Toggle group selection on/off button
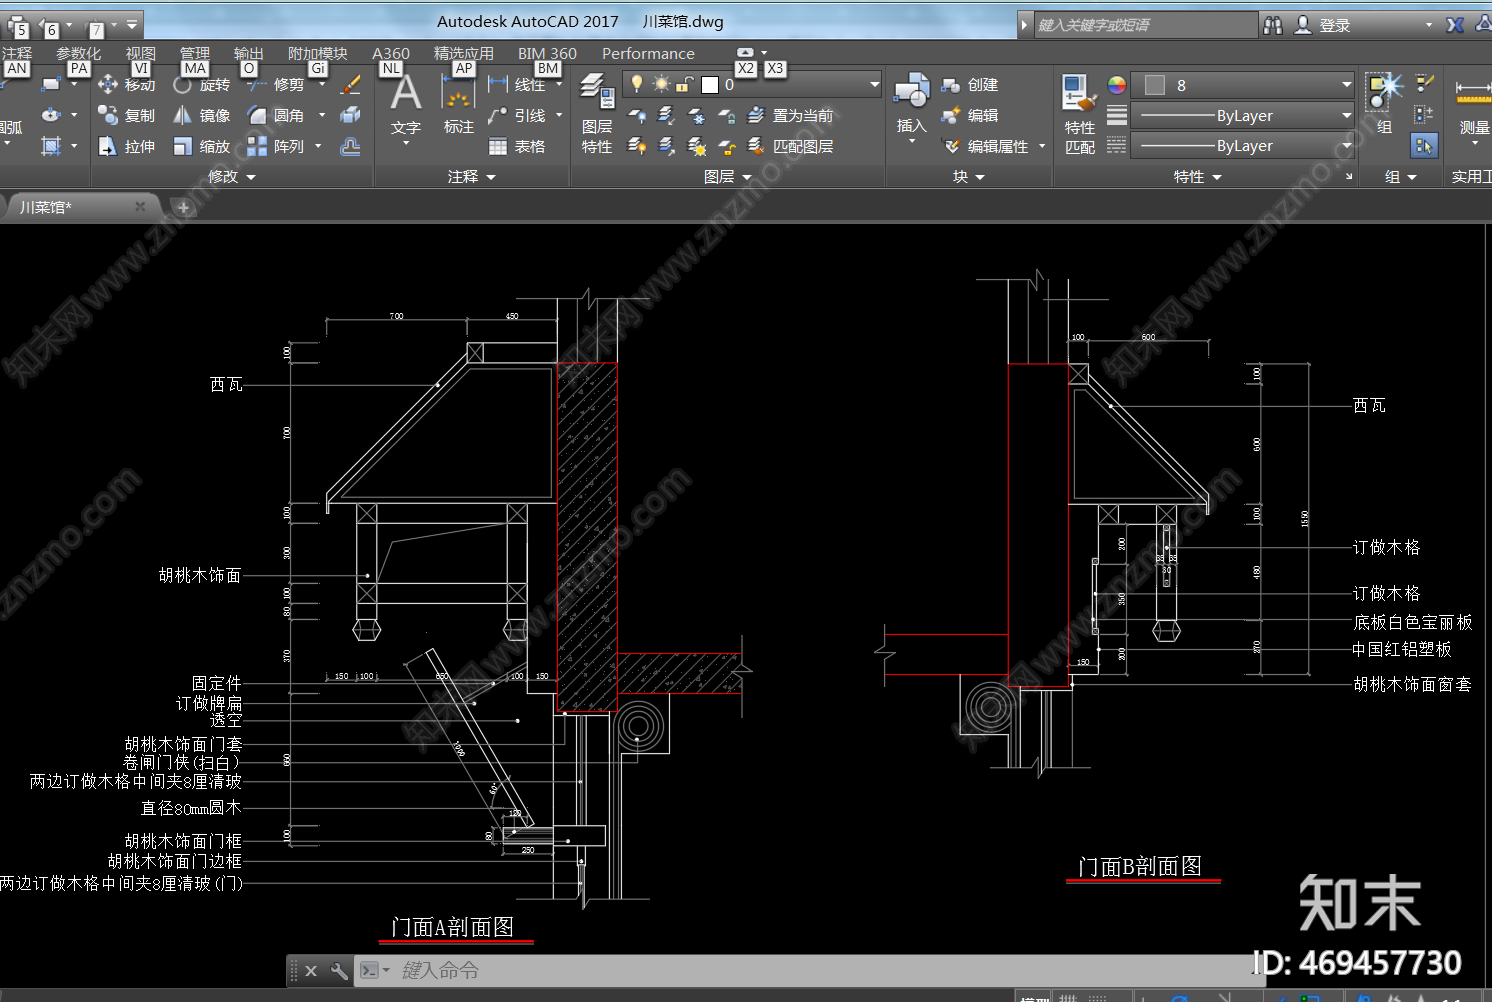Viewport: 1492px width, 1002px height. coord(1424,146)
